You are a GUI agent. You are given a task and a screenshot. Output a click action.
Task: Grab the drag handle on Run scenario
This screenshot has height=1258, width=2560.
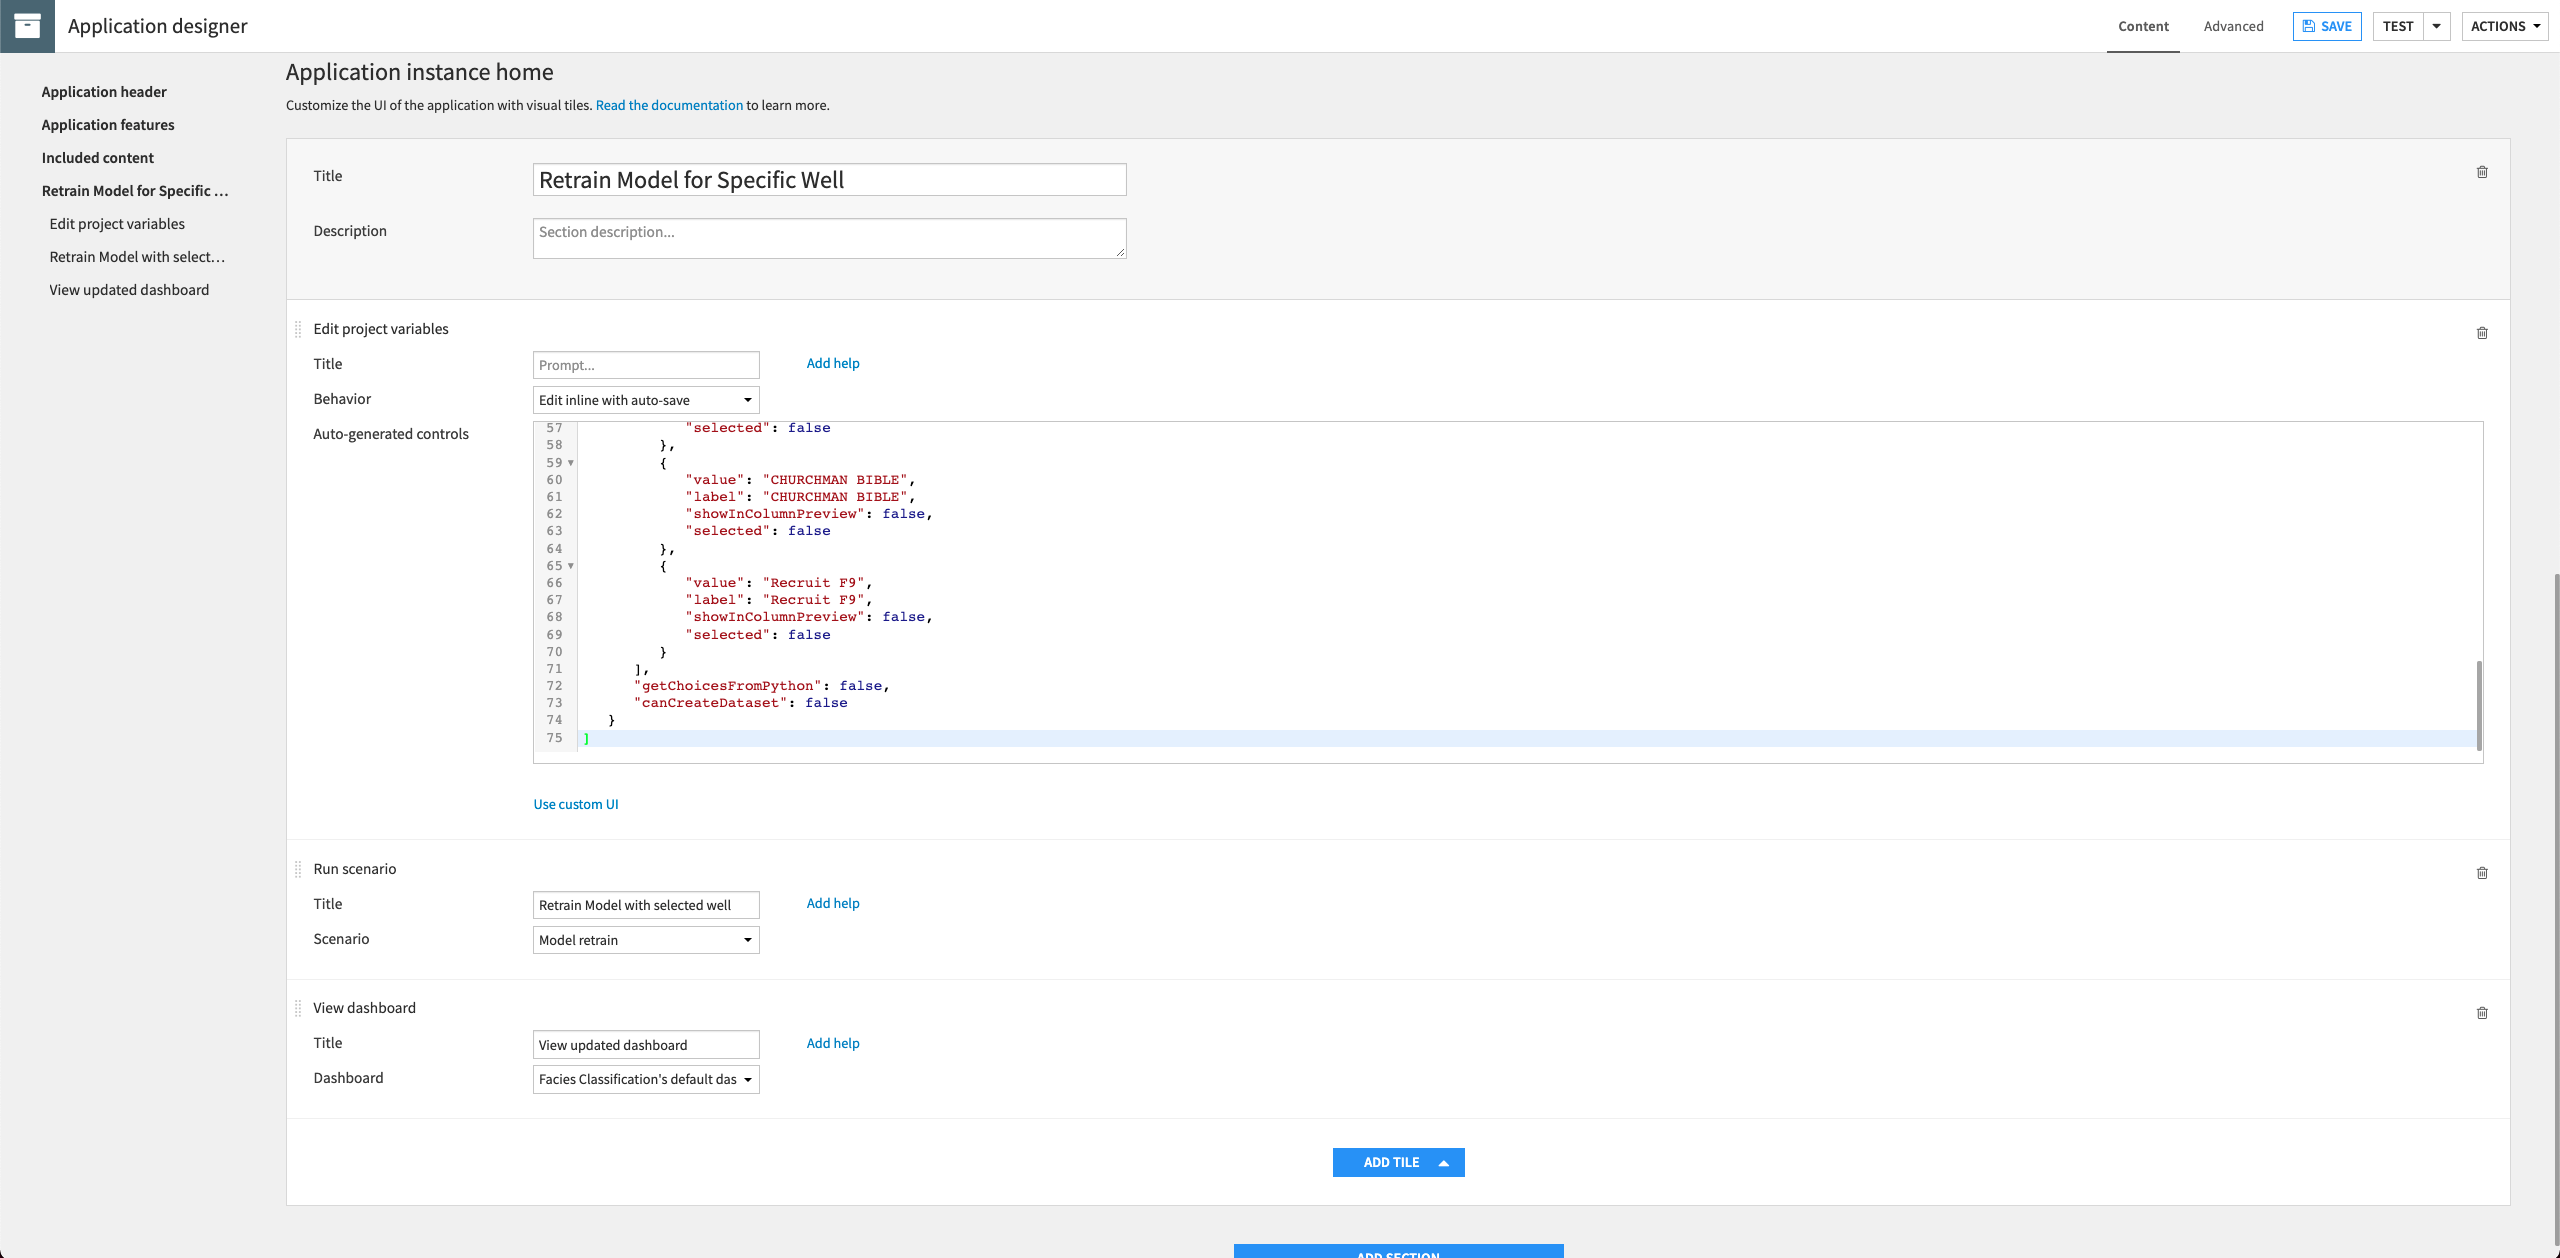(297, 868)
